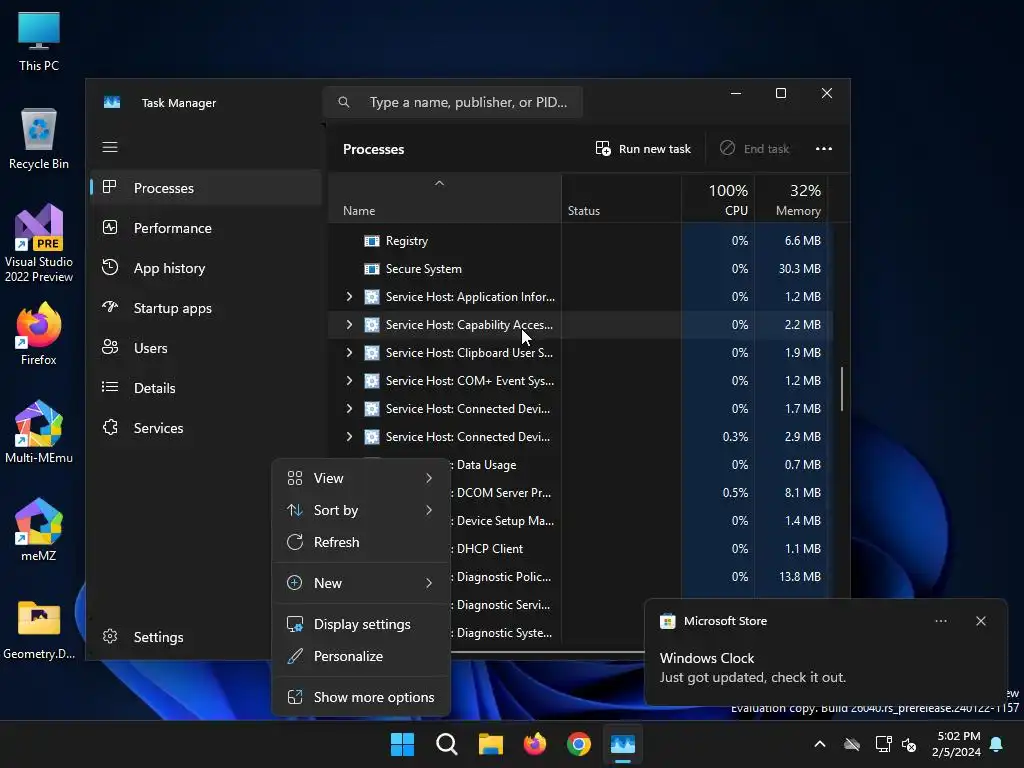Image resolution: width=1024 pixels, height=768 pixels.
Task: Show hidden tray icons chevron
Action: pyautogui.click(x=820, y=744)
